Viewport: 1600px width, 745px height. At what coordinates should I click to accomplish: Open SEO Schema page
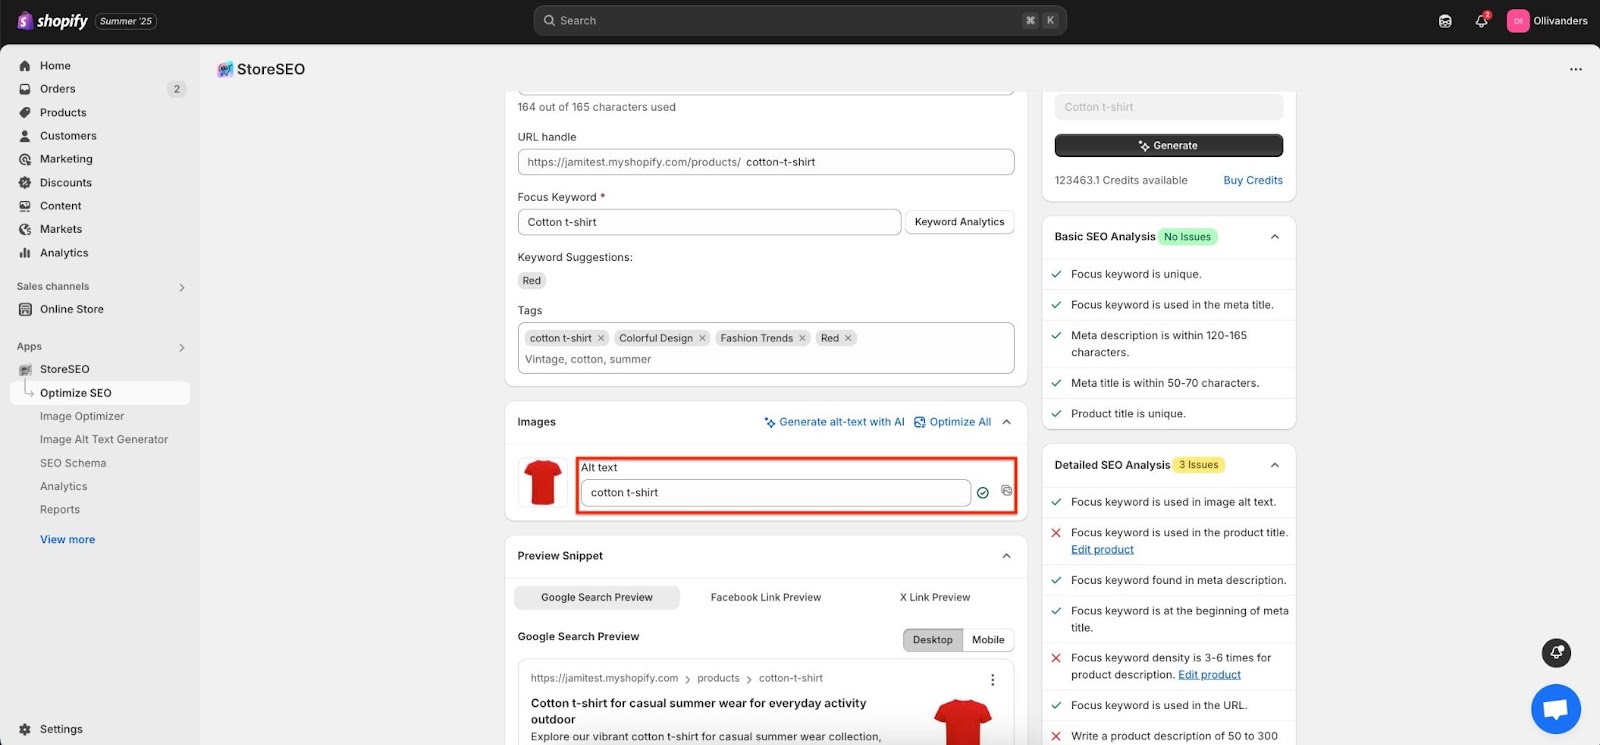pos(73,464)
